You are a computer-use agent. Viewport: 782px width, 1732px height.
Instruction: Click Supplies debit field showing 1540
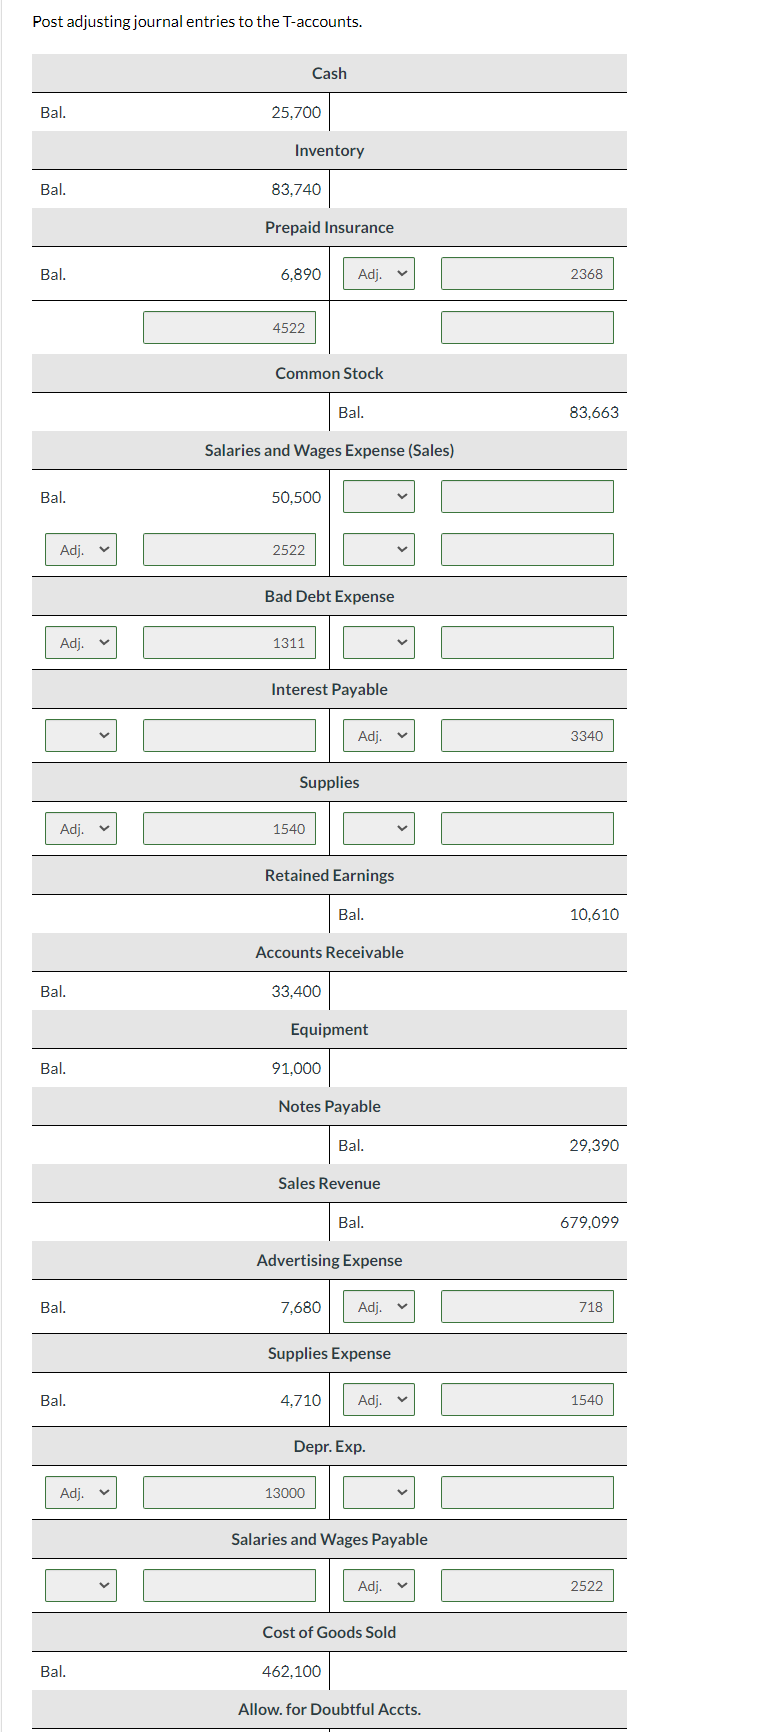pyautogui.click(x=229, y=829)
